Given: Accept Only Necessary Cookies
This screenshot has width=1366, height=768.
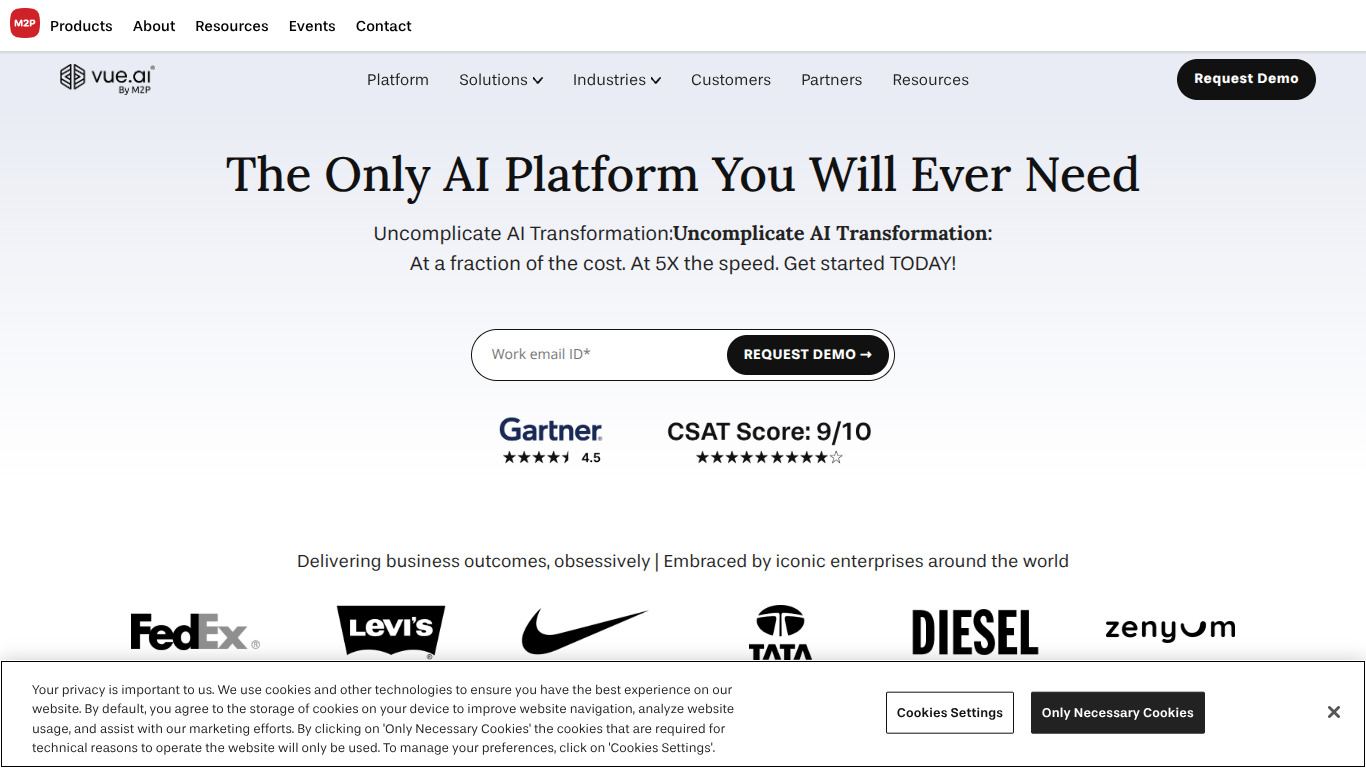Looking at the screenshot, I should tap(1118, 713).
